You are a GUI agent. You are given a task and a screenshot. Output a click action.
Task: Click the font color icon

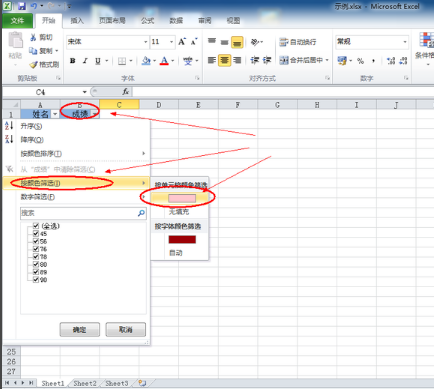click(x=164, y=61)
